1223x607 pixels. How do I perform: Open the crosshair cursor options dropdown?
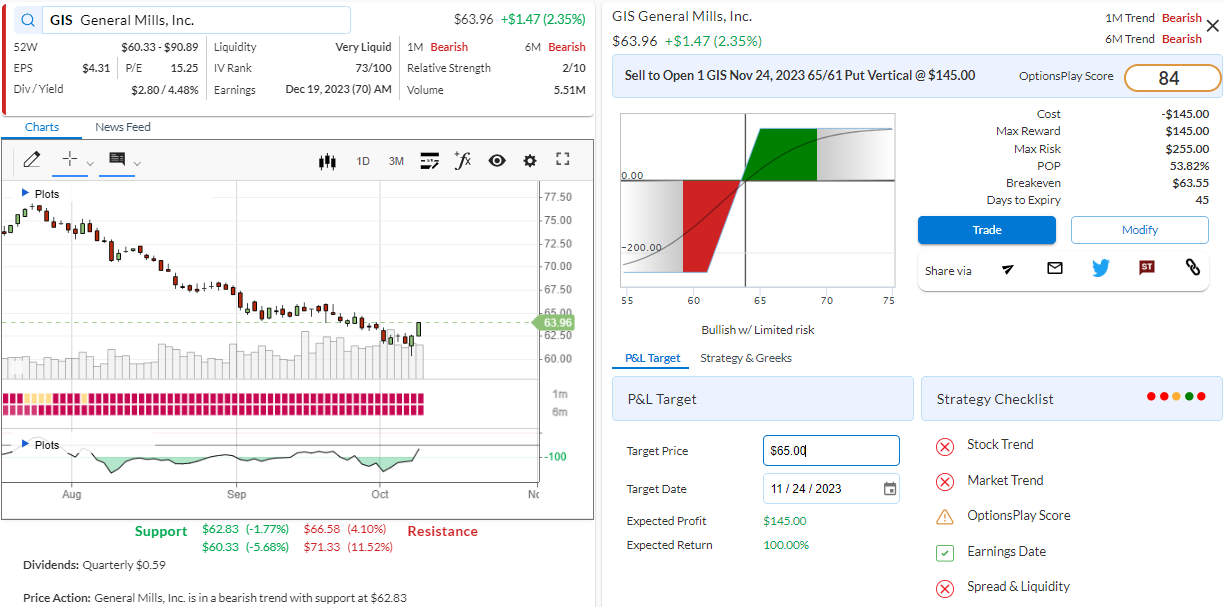tap(89, 163)
